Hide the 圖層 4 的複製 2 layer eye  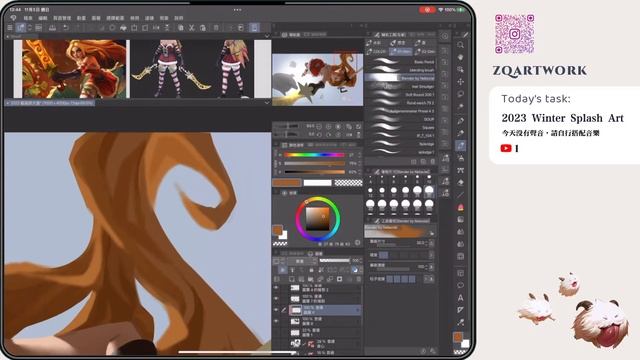coord(276,288)
